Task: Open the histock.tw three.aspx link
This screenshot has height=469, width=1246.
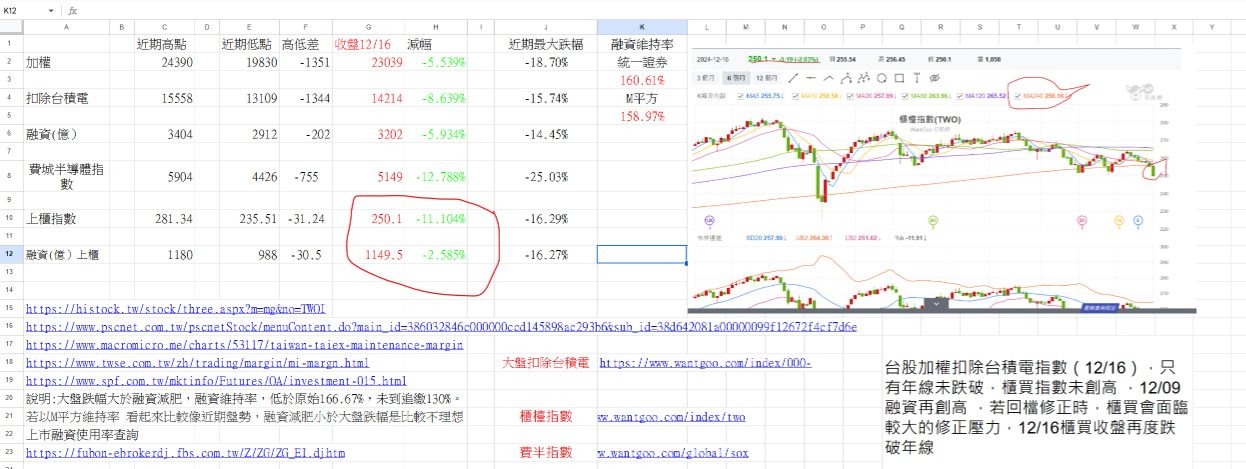Action: pyautogui.click(x=176, y=308)
